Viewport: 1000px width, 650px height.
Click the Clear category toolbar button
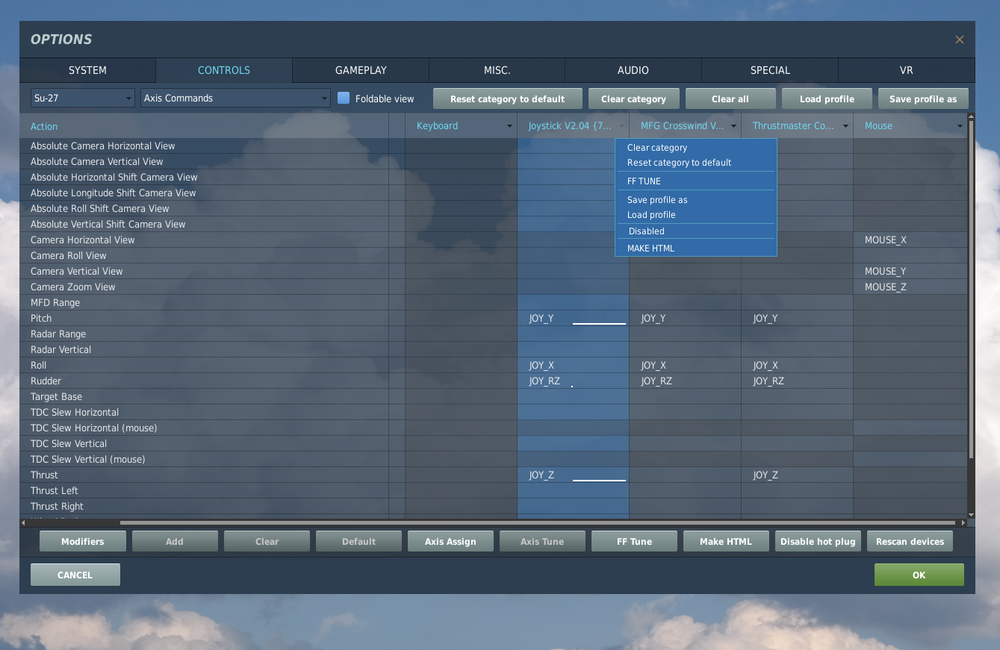[633, 99]
